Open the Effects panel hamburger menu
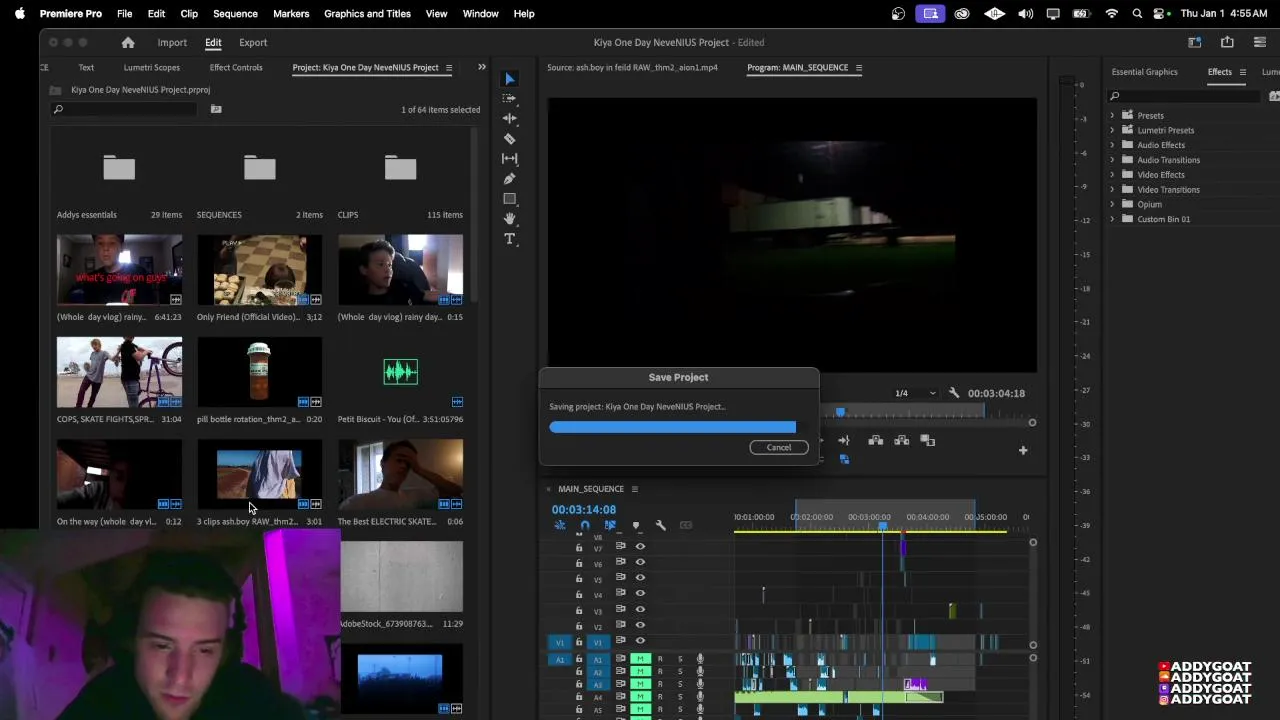1280x720 pixels. click(x=1243, y=72)
